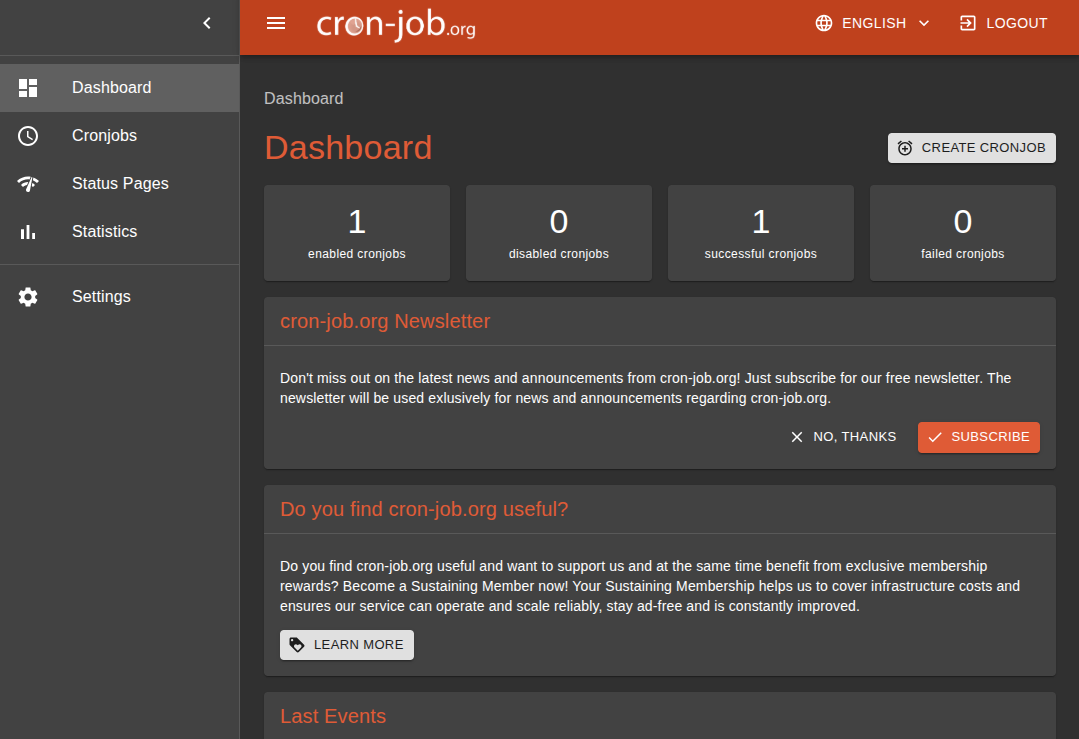Open Status Pages from the sidebar
Screen dimensions: 1079x739
pyautogui.click(x=120, y=184)
